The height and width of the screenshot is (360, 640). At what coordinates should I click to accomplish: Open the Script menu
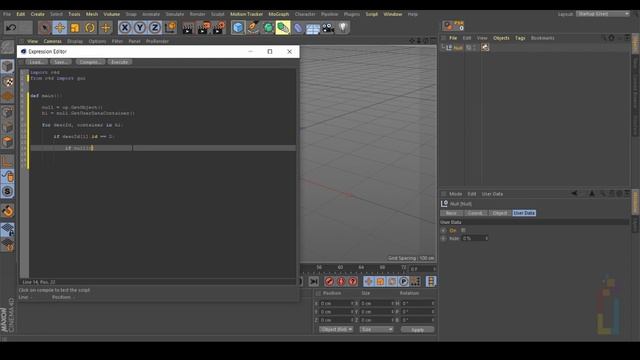coord(371,14)
